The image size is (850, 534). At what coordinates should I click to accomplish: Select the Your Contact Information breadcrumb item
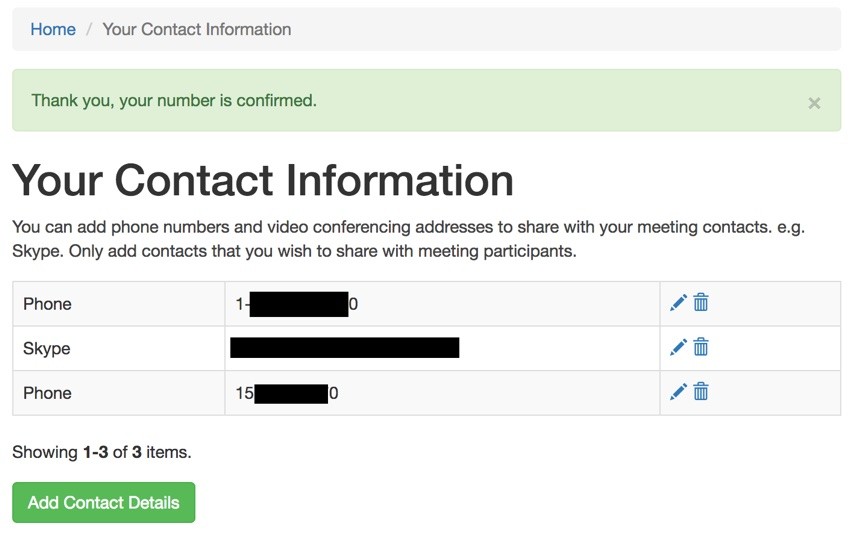197,29
